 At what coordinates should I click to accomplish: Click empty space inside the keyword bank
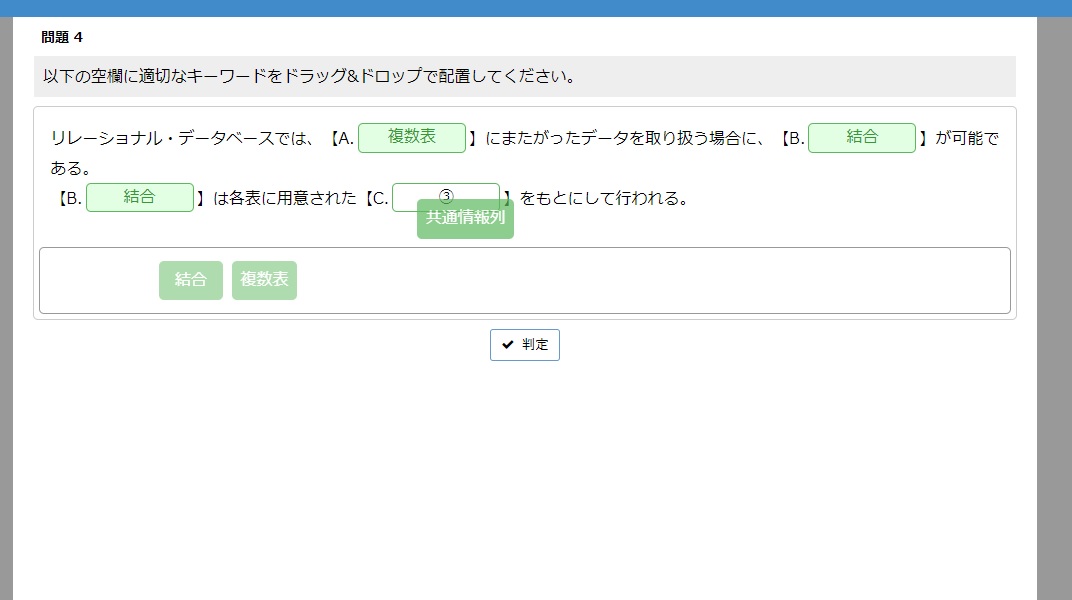(x=650, y=280)
